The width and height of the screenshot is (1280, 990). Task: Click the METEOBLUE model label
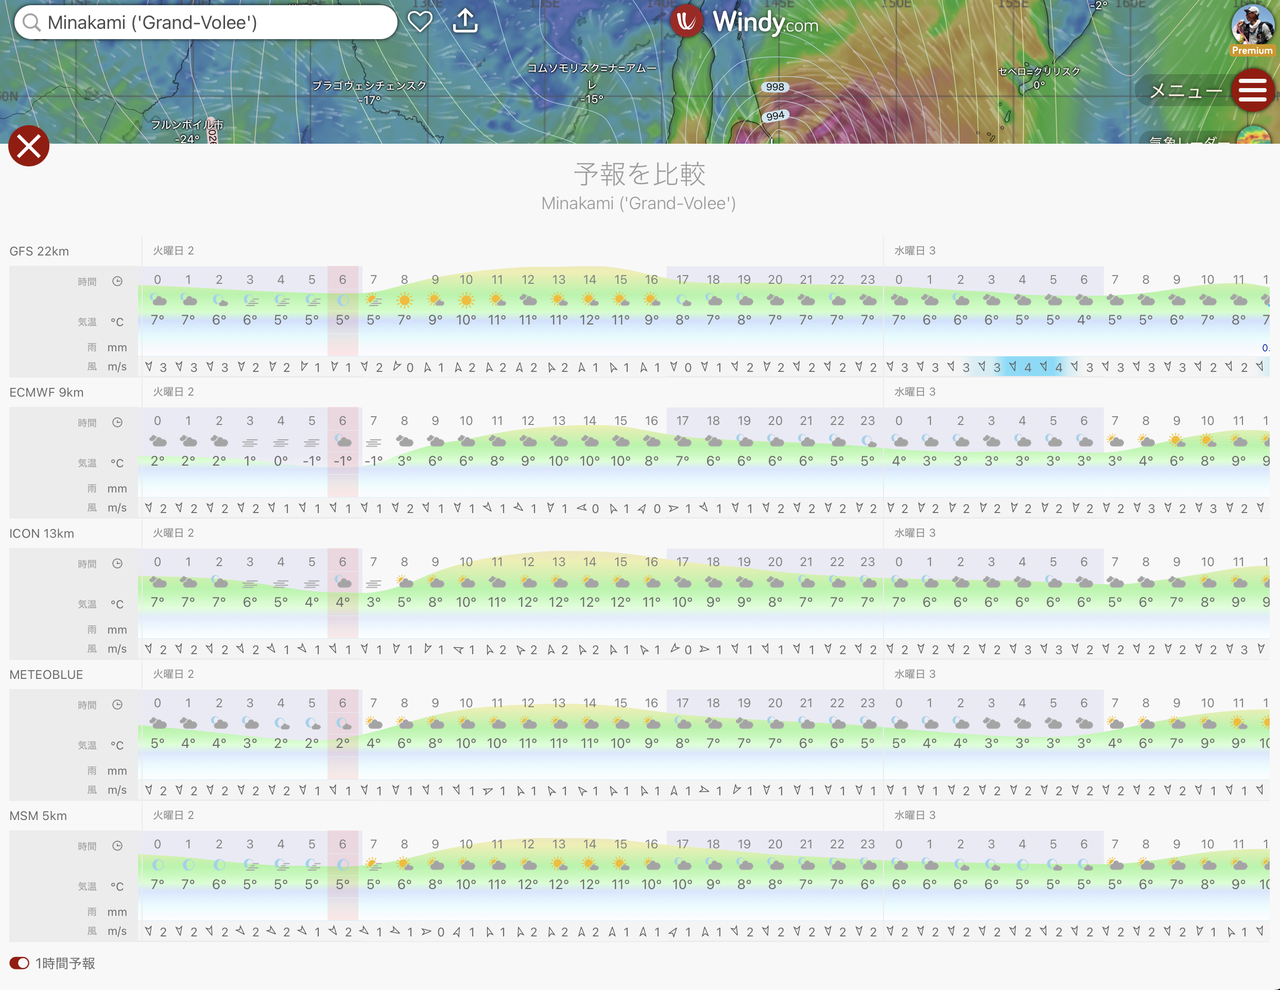(46, 674)
